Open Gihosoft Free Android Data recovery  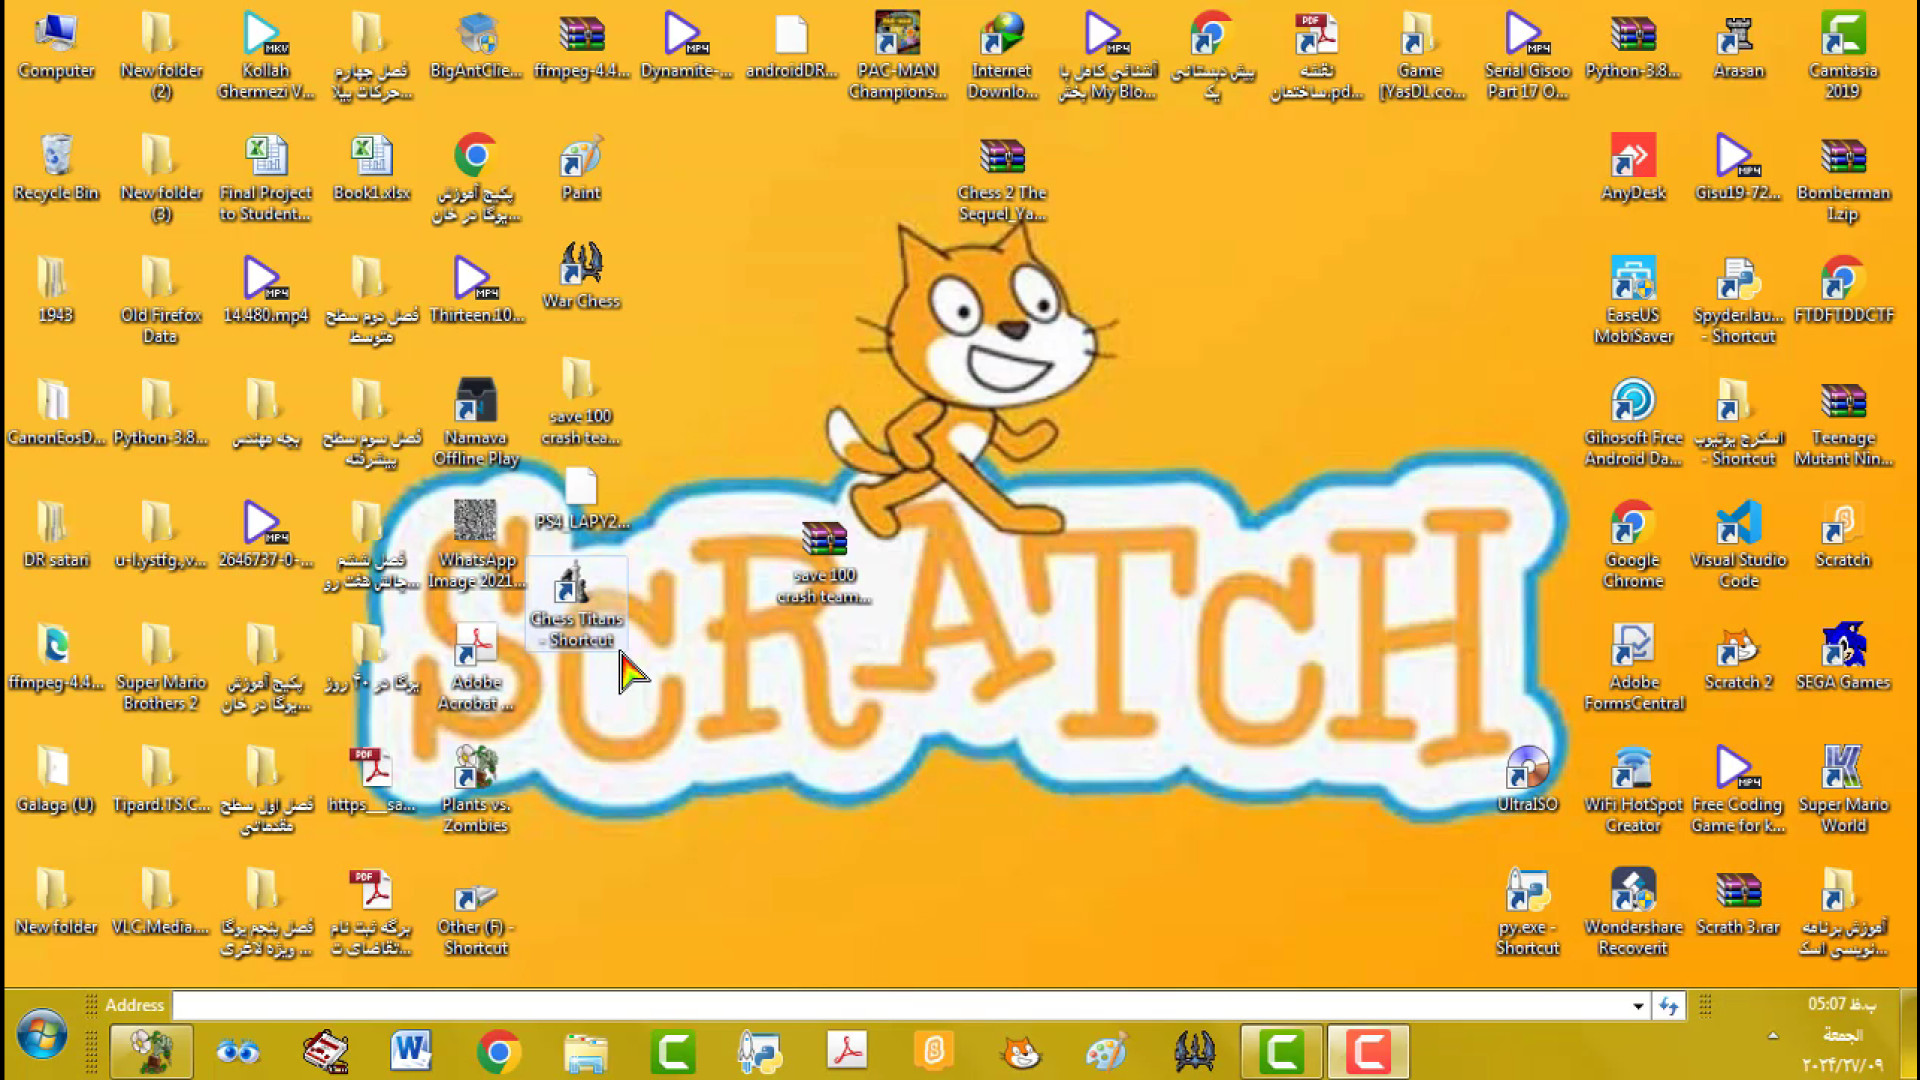pyautogui.click(x=1633, y=423)
